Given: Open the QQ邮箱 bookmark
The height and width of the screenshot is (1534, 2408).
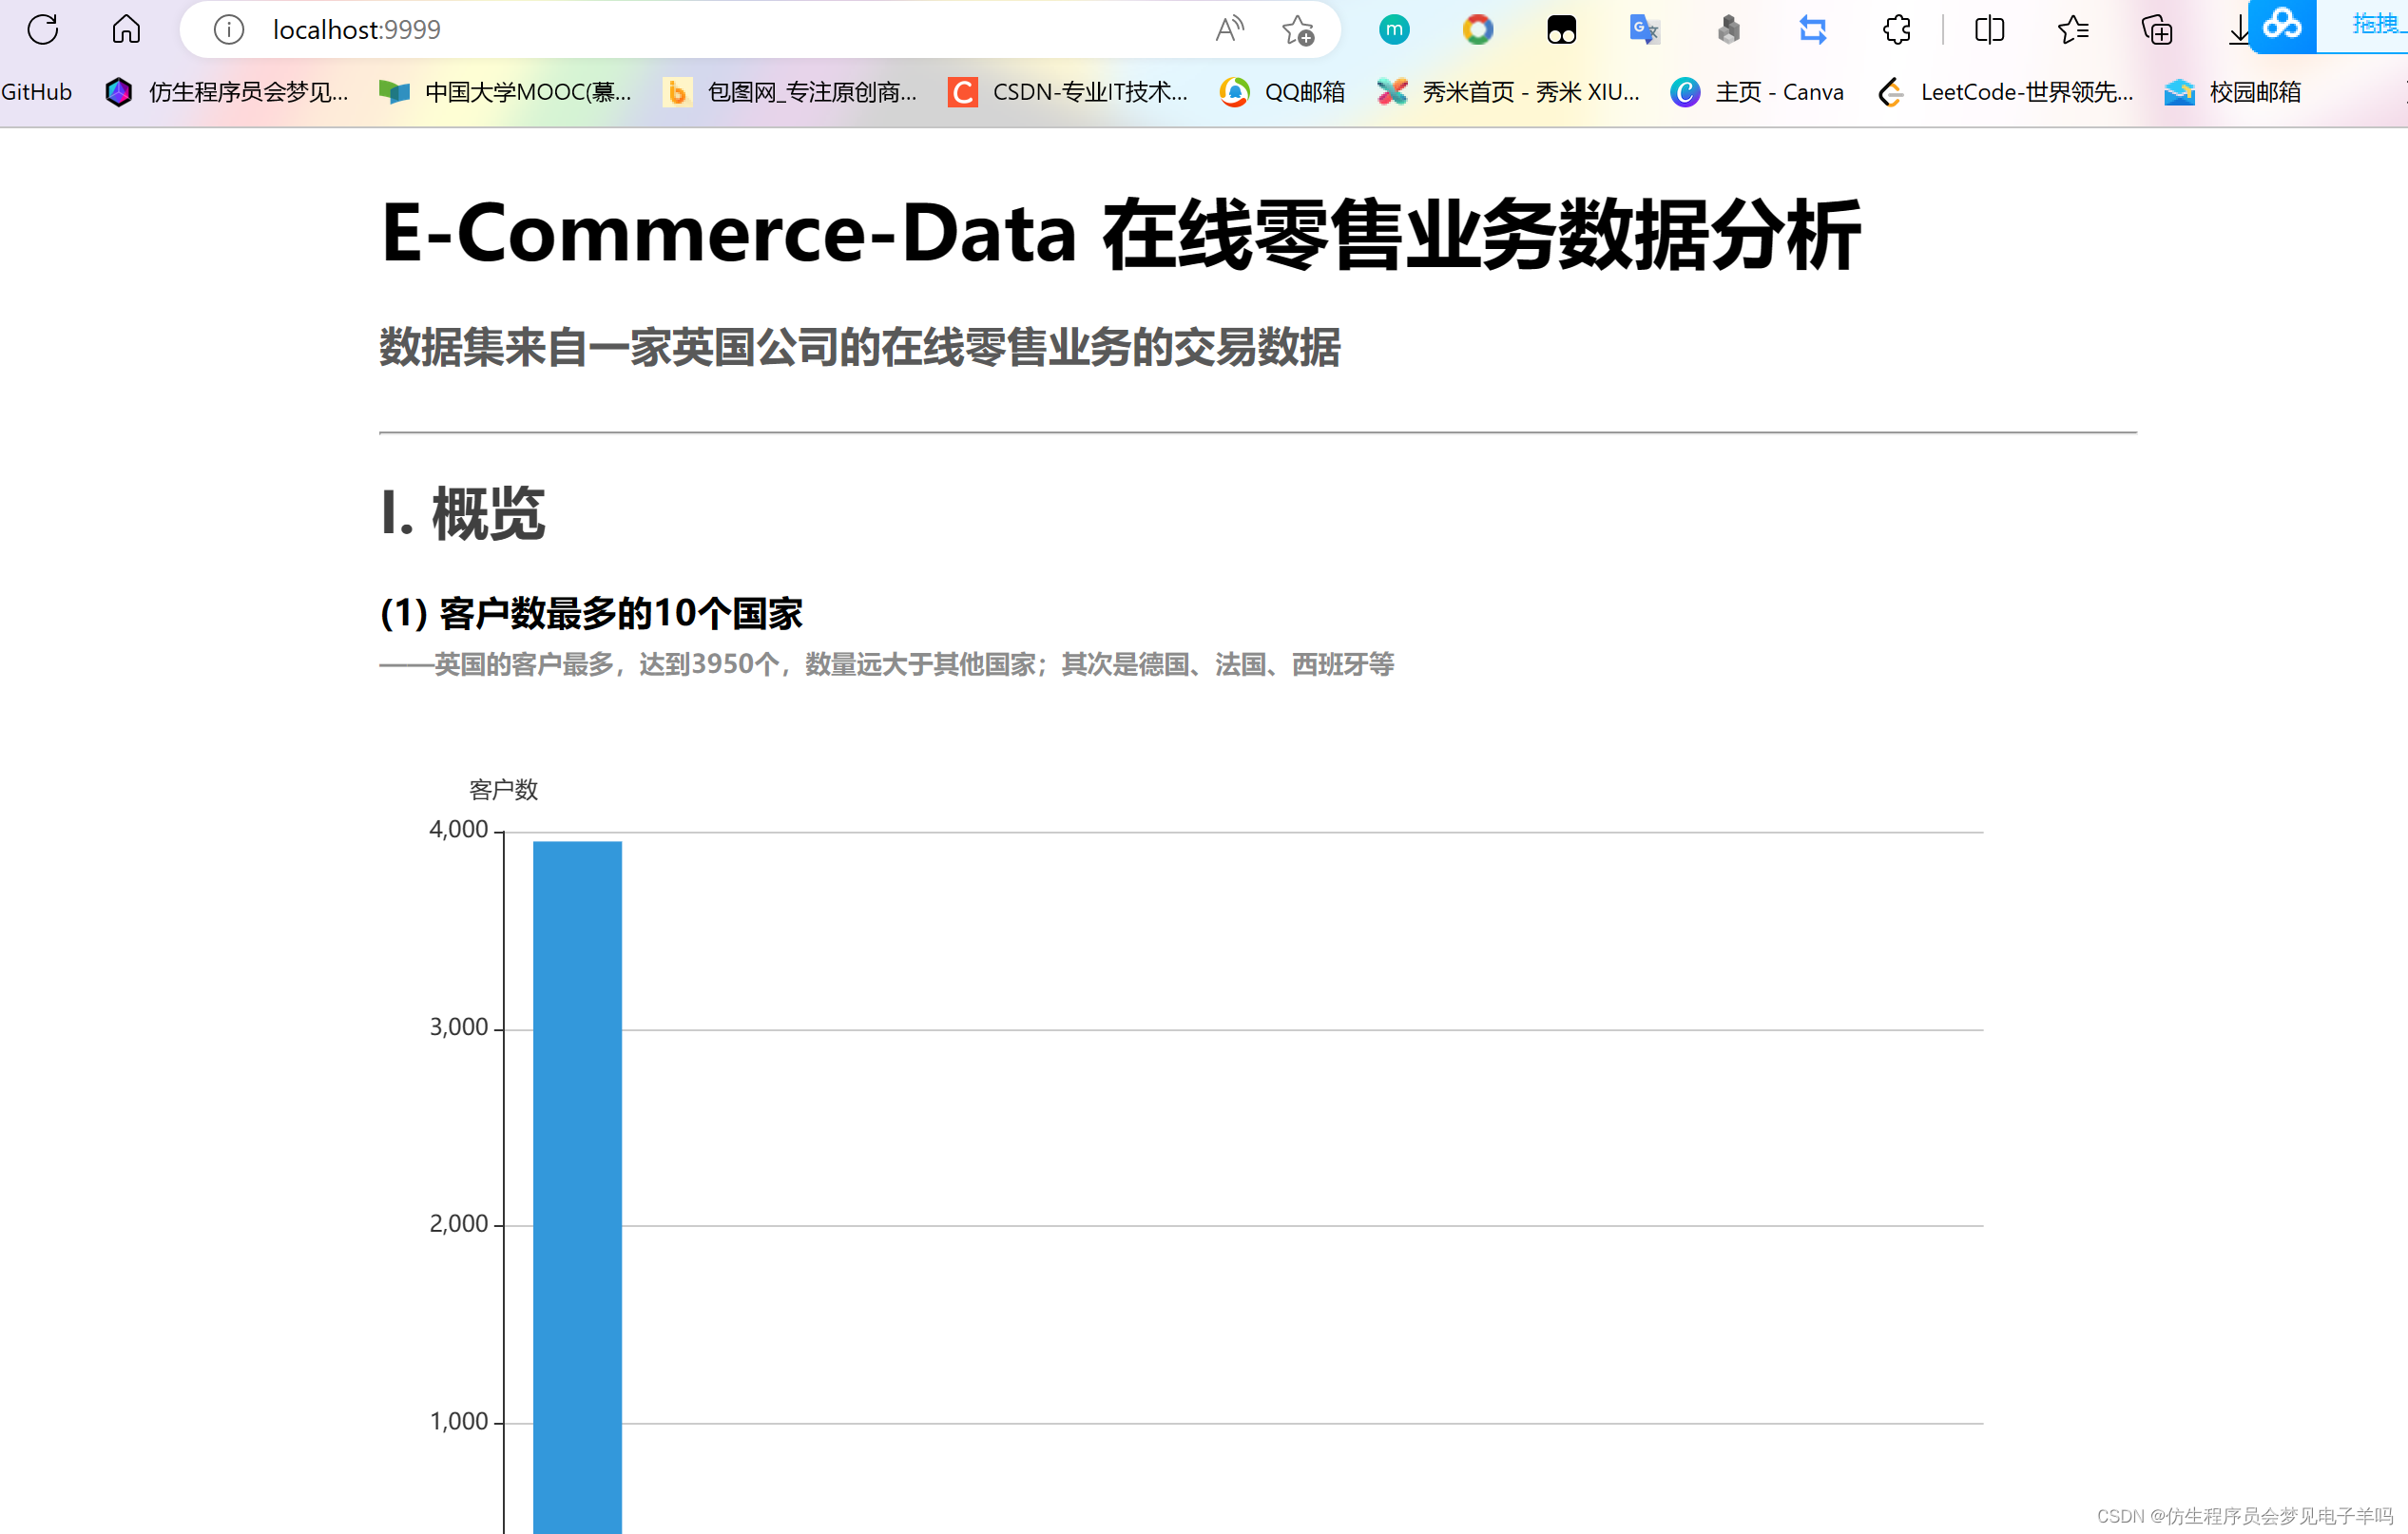Looking at the screenshot, I should tap(1283, 92).
